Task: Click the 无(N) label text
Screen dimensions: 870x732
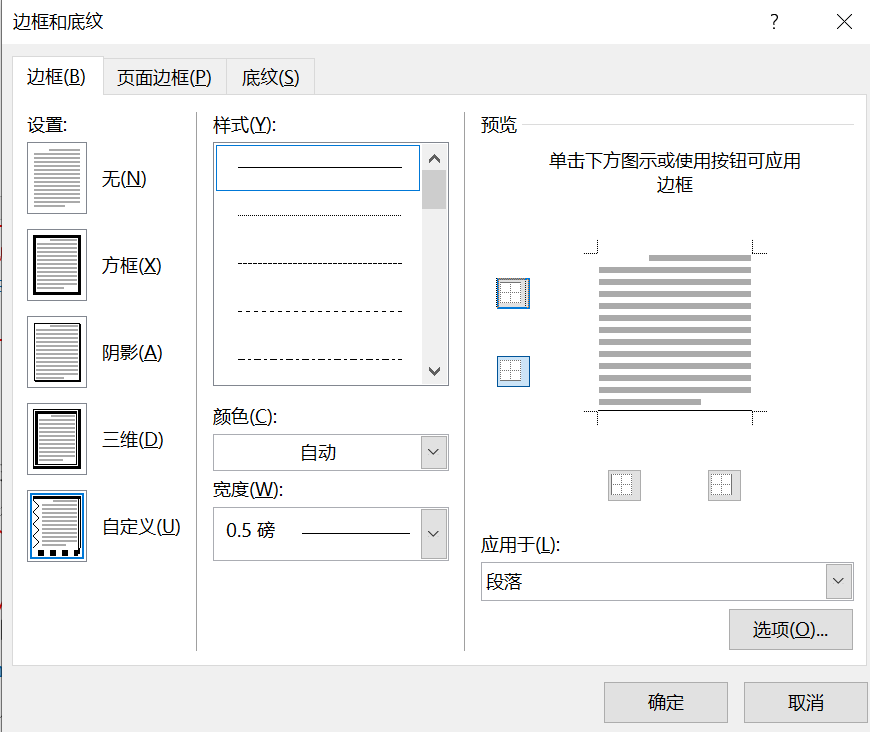Action: [x=124, y=179]
